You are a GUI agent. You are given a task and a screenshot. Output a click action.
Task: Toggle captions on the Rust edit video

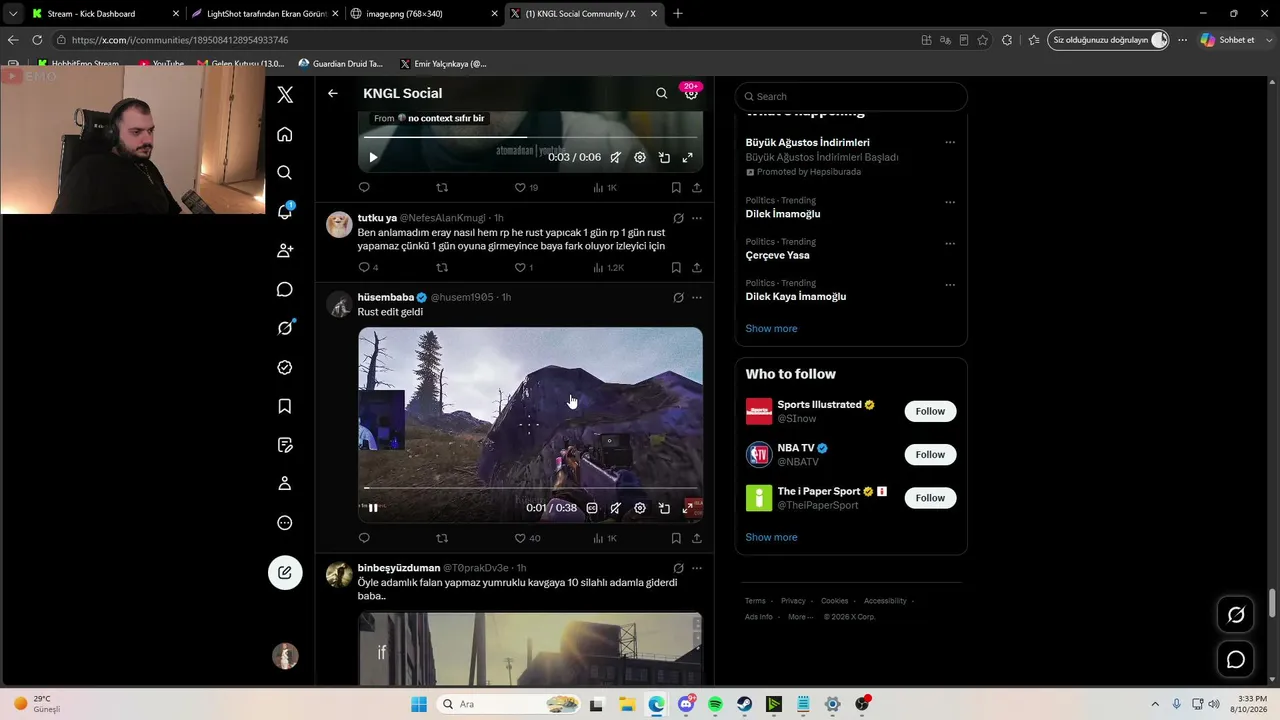592,508
